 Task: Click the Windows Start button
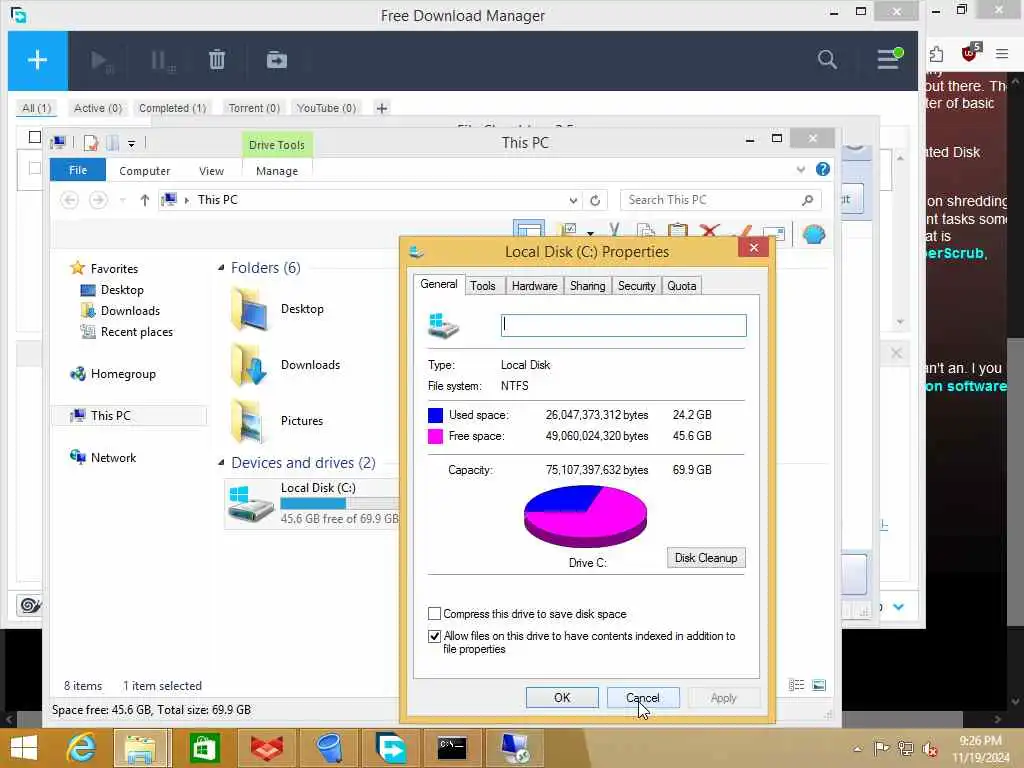(24, 748)
